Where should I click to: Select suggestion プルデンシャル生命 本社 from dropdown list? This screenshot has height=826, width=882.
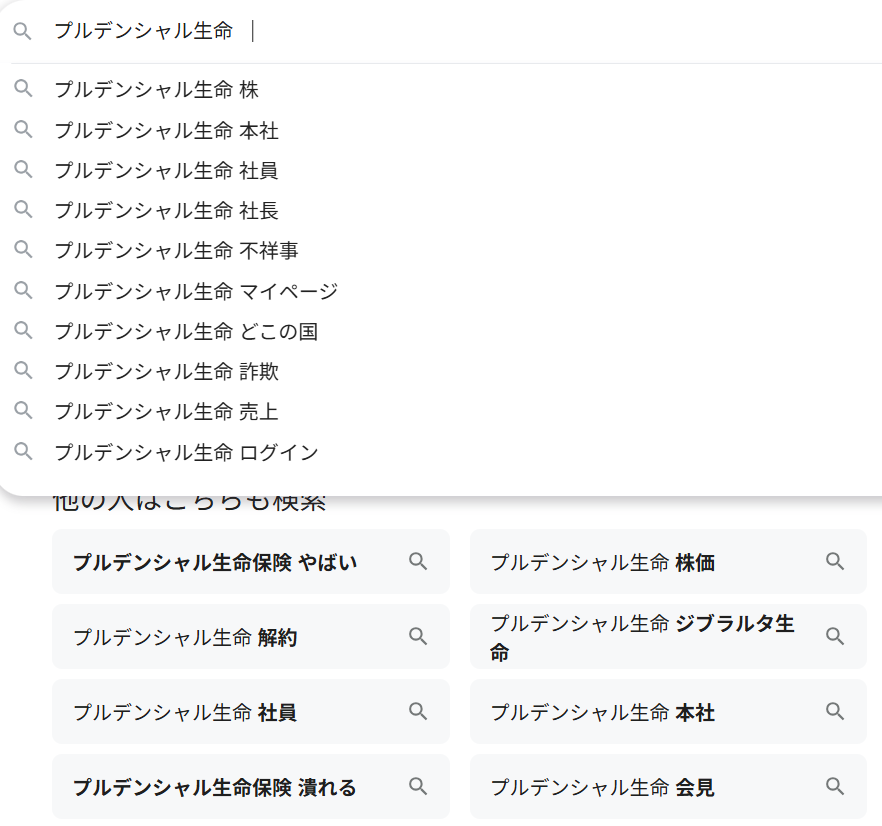[x=166, y=130]
